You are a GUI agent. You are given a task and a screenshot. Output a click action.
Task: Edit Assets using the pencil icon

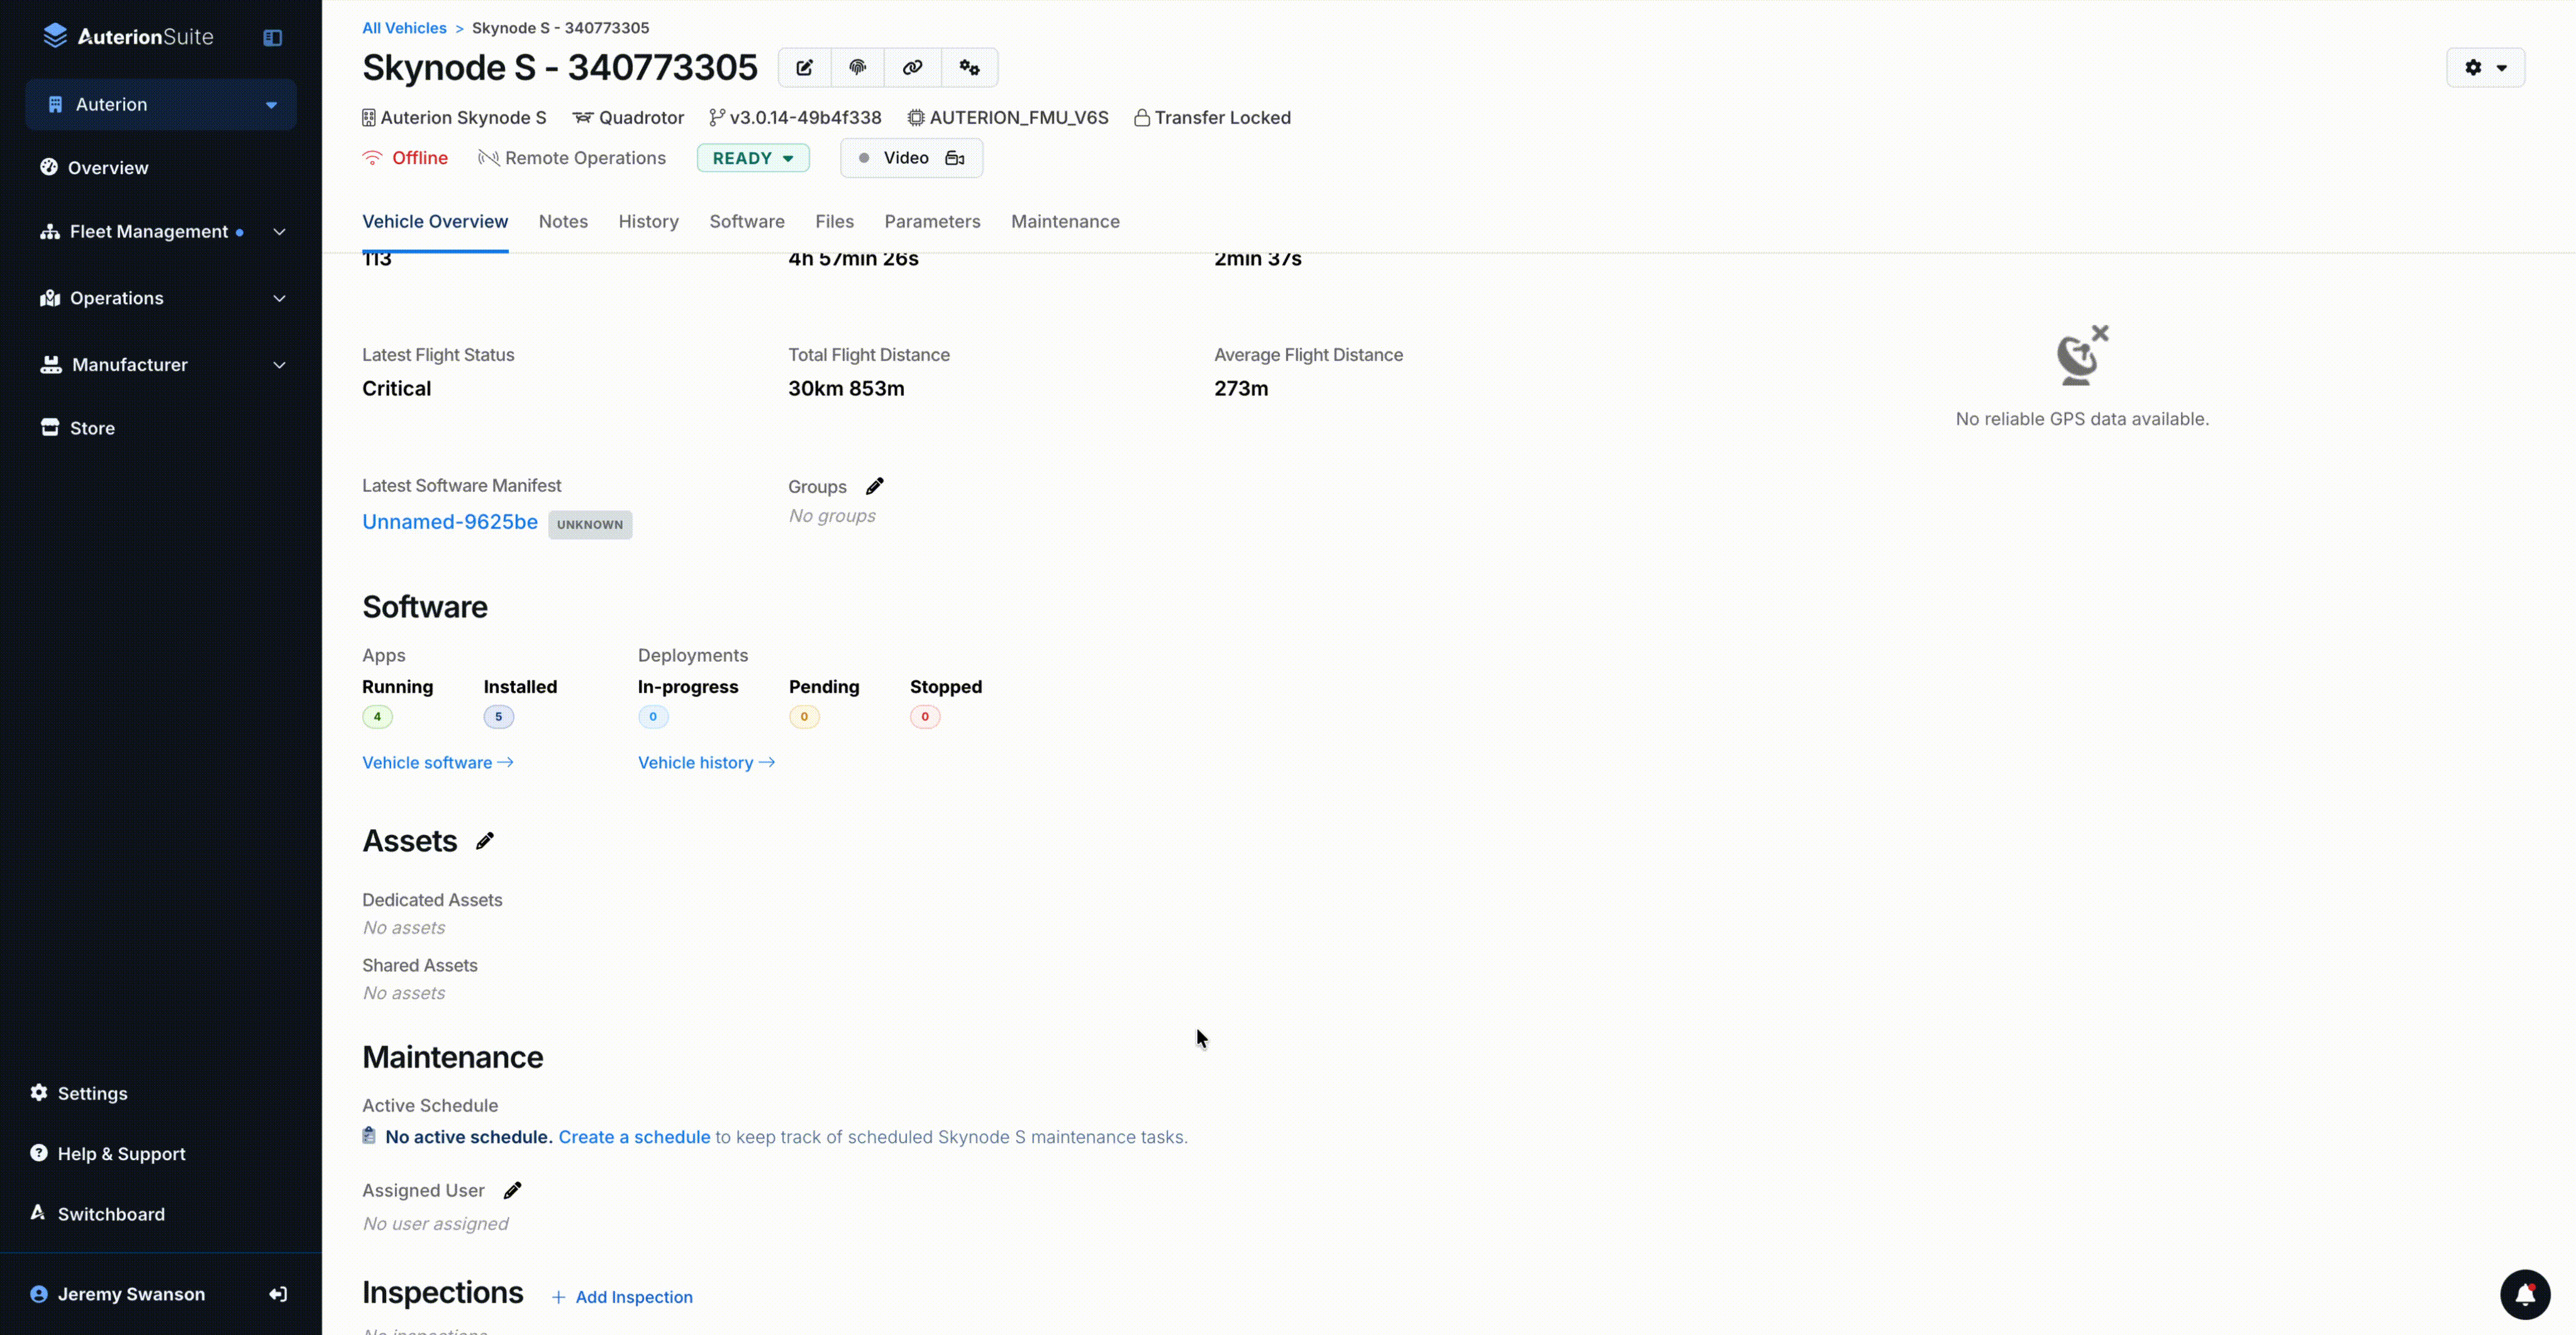[x=485, y=841]
